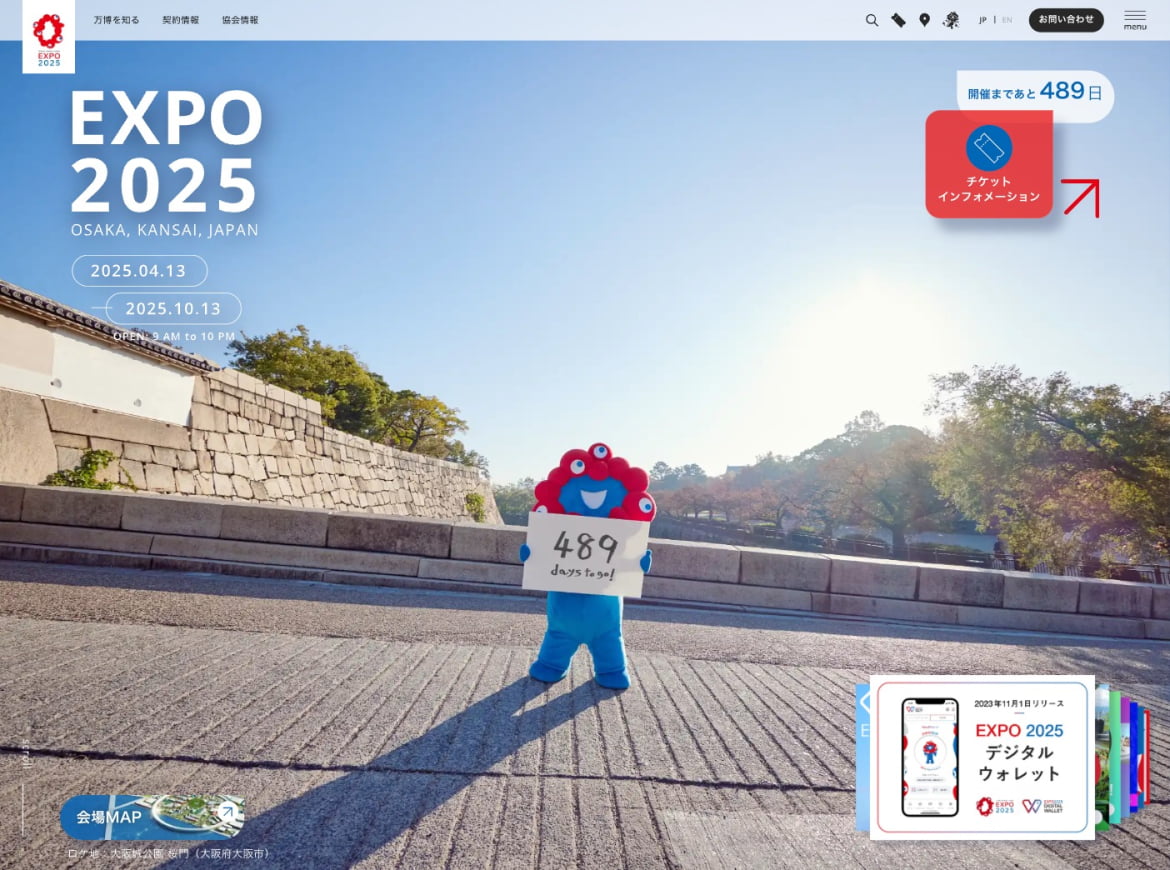Open the EXPO 2025 デジタルウォレット banner
This screenshot has height=870, width=1170.
[x=982, y=757]
